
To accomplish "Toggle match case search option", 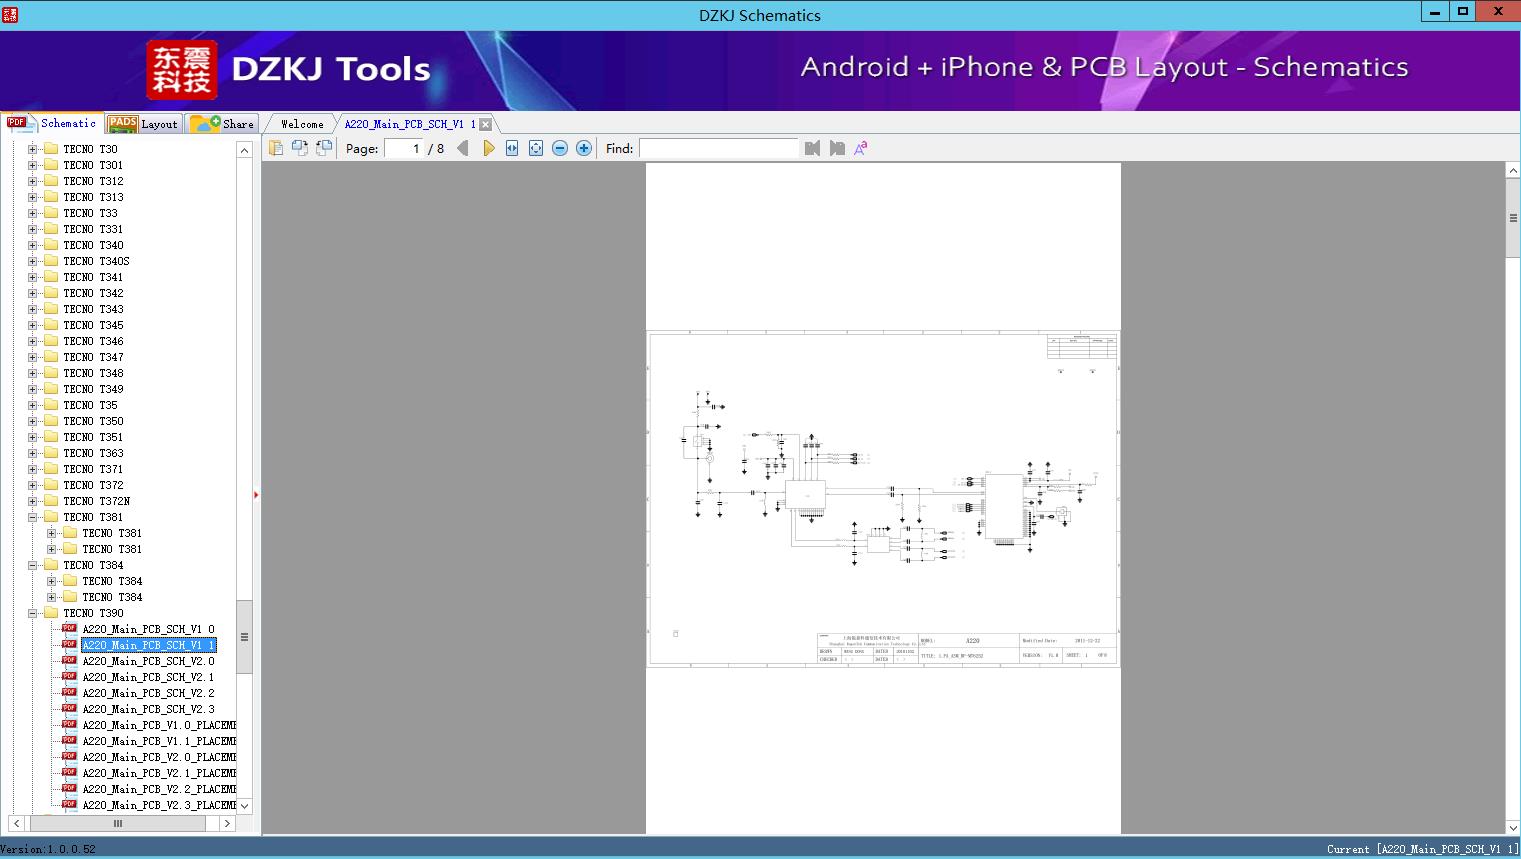I will pos(861,148).
